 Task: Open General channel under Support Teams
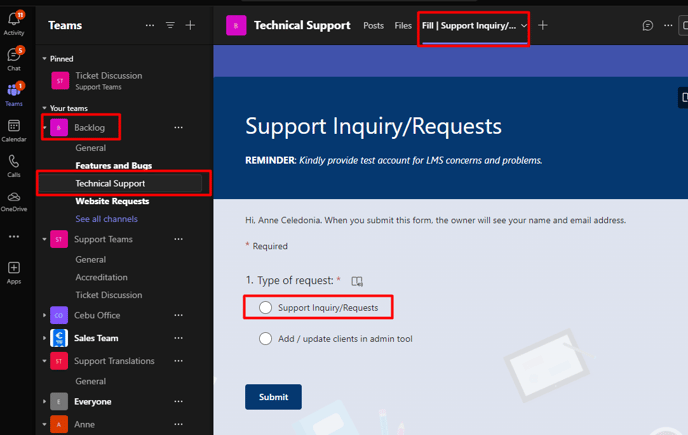tap(90, 259)
